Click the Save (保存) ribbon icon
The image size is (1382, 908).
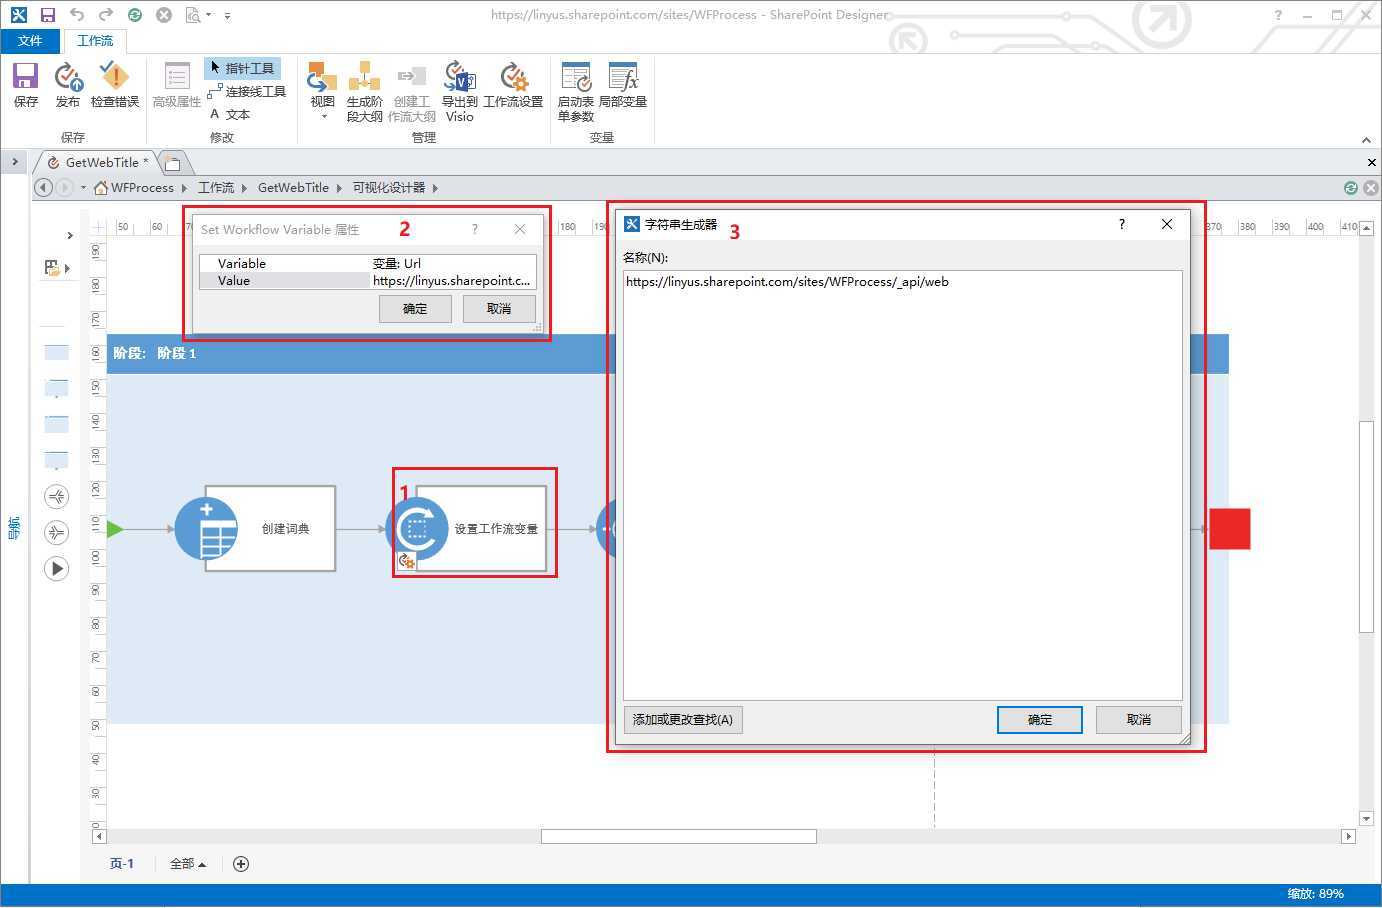tap(25, 85)
